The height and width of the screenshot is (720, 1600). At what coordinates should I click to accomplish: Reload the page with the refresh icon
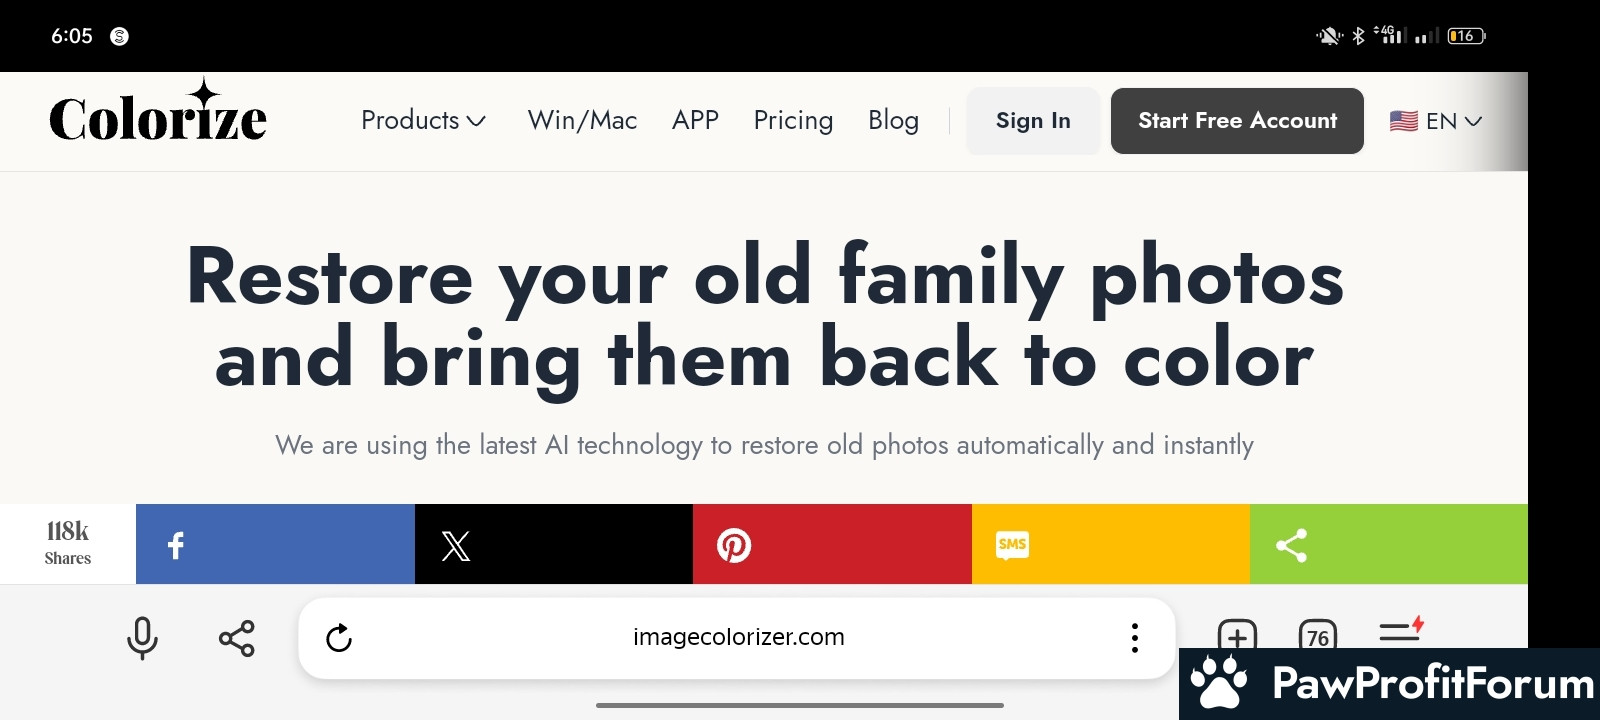pyautogui.click(x=339, y=638)
